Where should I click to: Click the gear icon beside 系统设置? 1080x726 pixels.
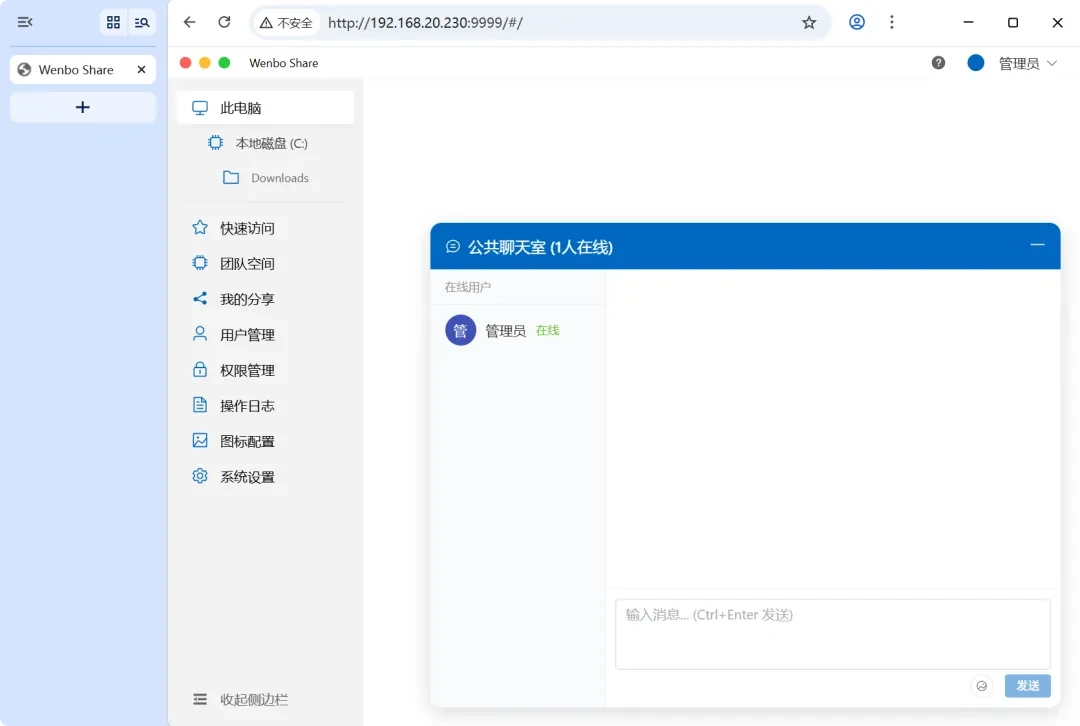200,476
